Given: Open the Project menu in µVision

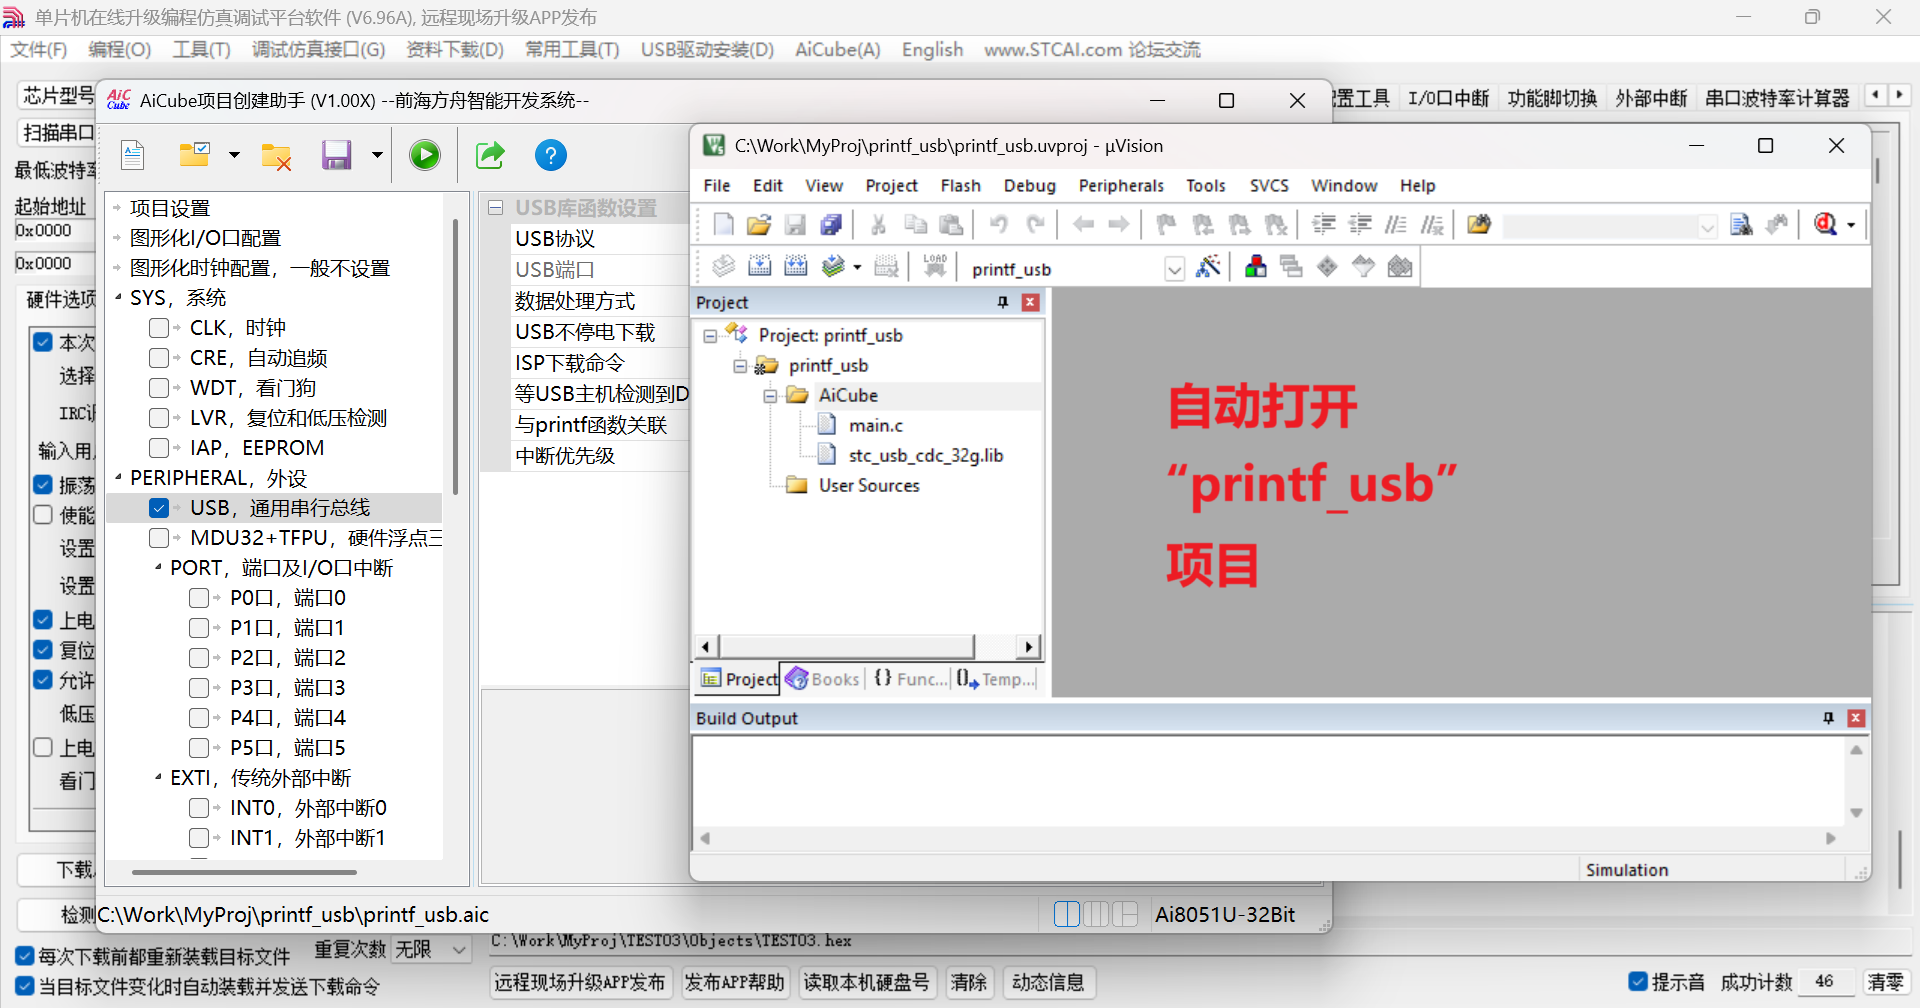Looking at the screenshot, I should click(x=891, y=186).
